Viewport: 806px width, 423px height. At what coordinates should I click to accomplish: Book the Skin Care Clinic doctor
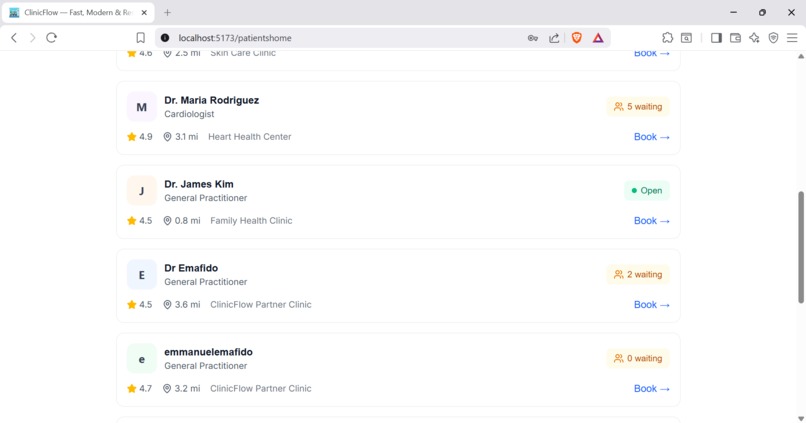tap(651, 53)
